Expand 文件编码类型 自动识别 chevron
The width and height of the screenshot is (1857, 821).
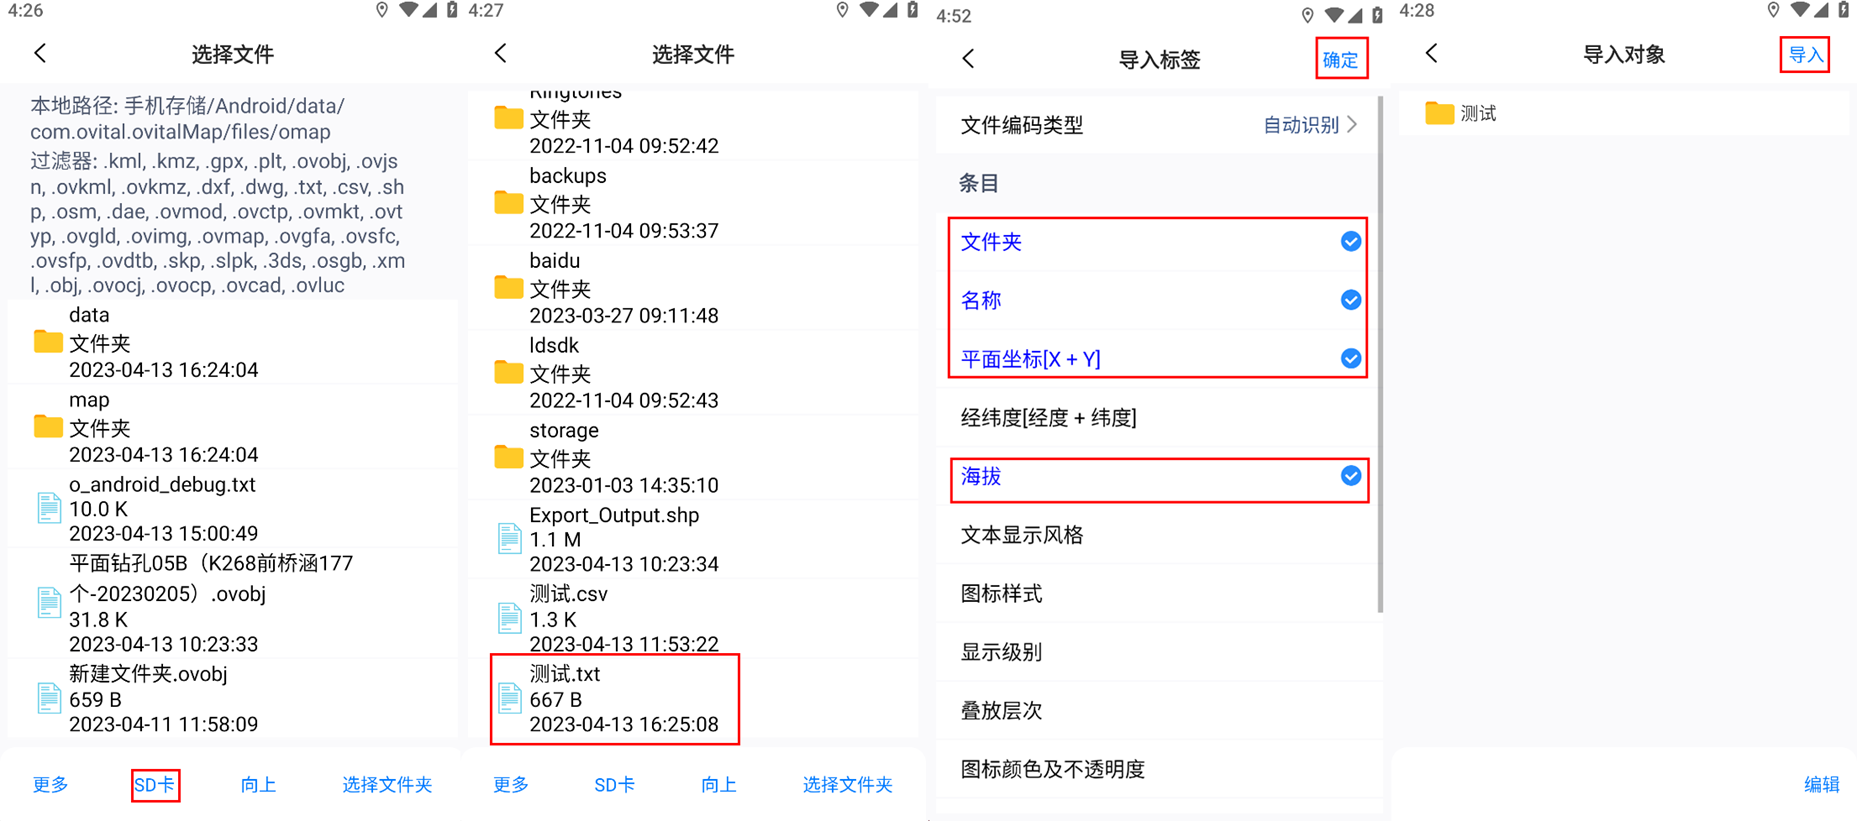point(1352,125)
